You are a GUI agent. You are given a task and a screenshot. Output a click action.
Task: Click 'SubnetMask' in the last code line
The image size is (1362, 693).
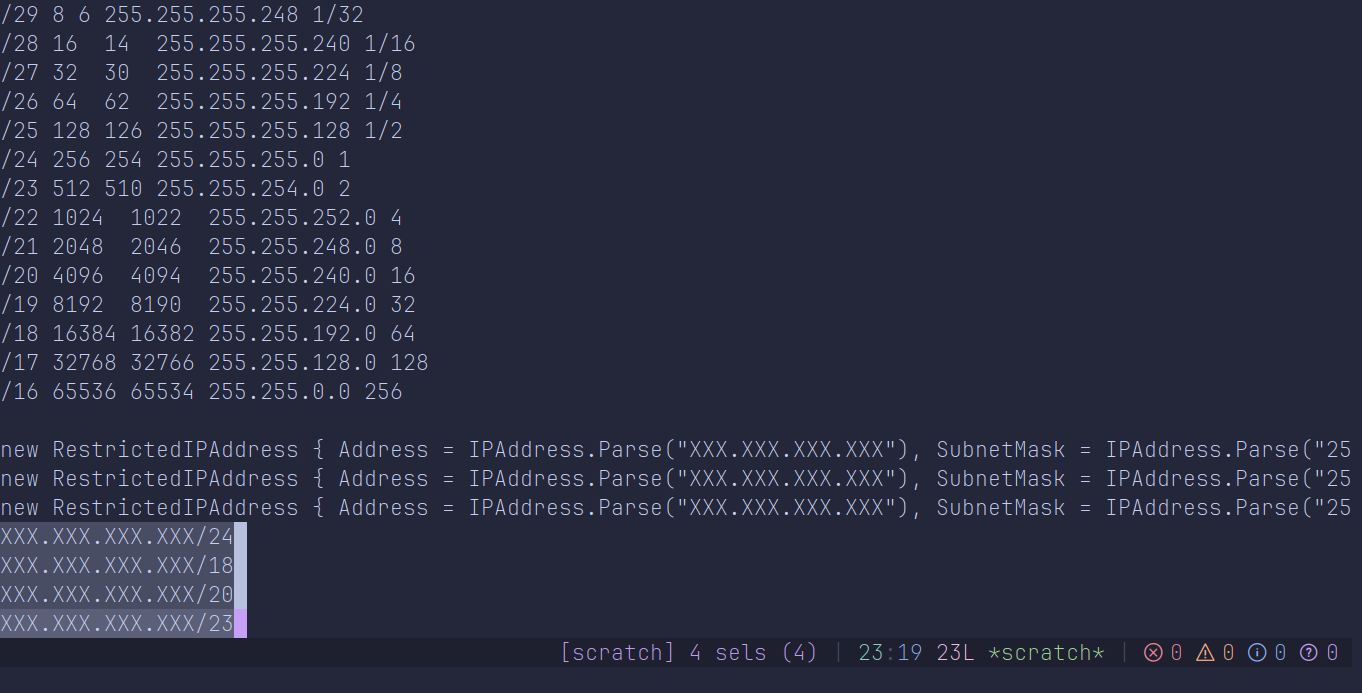tap(1000, 508)
